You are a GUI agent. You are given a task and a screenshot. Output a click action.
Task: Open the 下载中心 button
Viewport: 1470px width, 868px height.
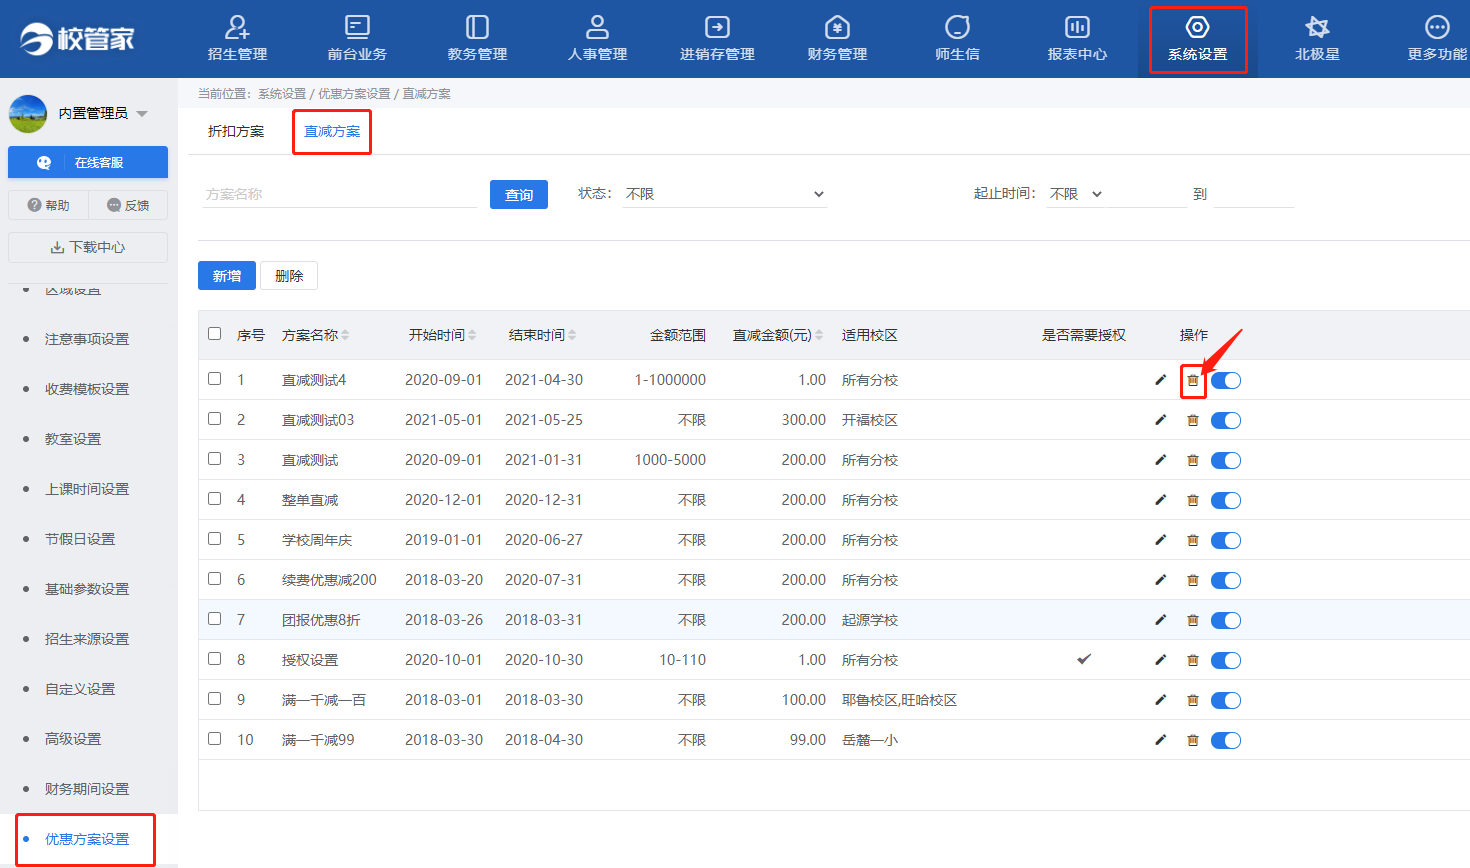88,247
